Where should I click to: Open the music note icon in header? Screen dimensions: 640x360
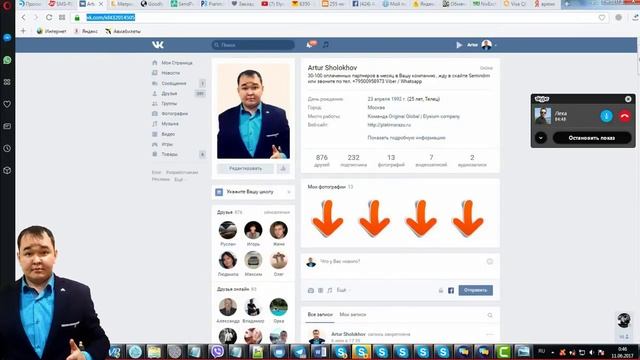pos(326,44)
